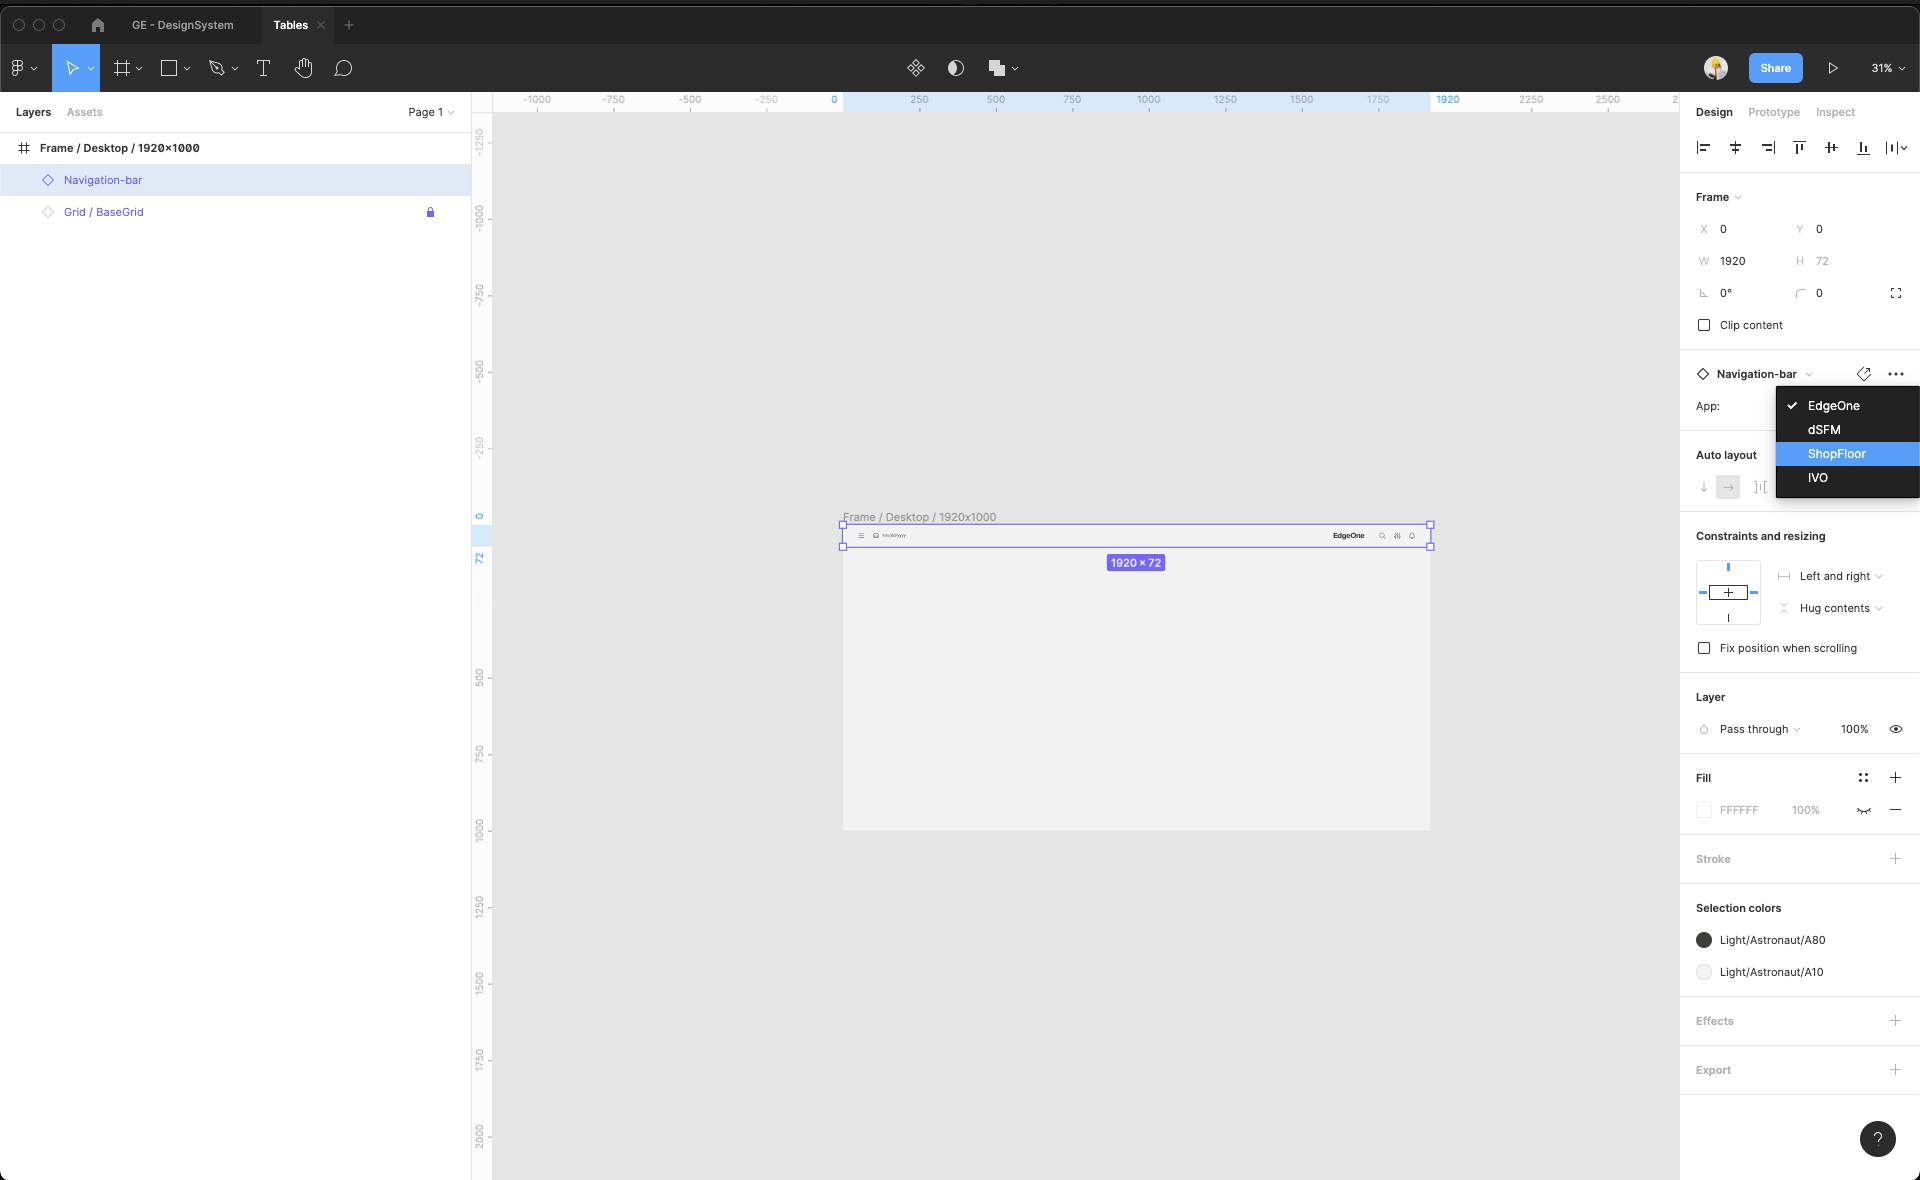Viewport: 1920px width, 1180px height.
Task: Select the Grid / BaseGrid layer
Action: point(104,212)
